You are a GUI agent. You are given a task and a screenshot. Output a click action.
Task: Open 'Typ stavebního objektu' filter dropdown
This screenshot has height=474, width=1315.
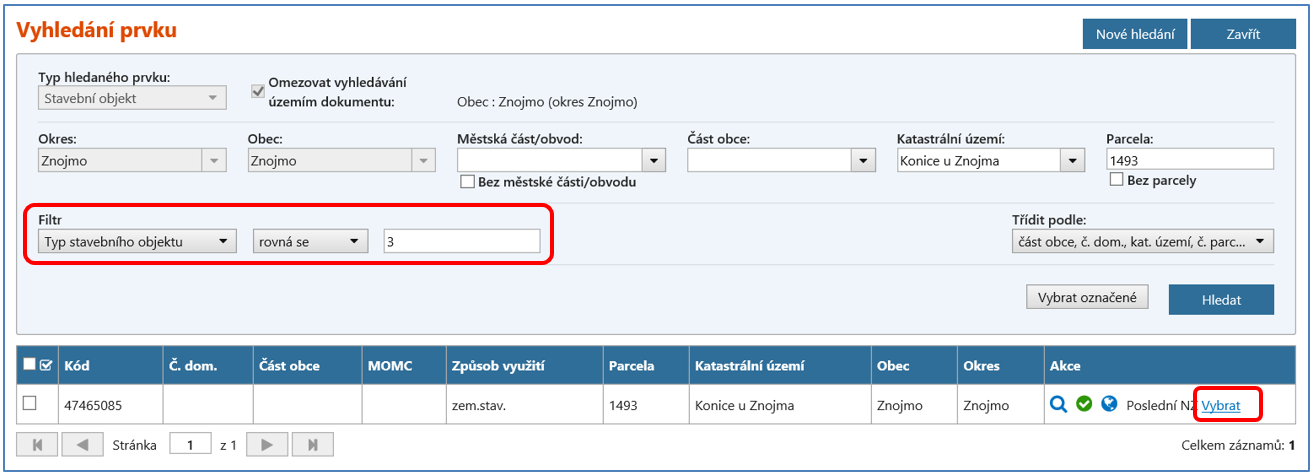[223, 241]
